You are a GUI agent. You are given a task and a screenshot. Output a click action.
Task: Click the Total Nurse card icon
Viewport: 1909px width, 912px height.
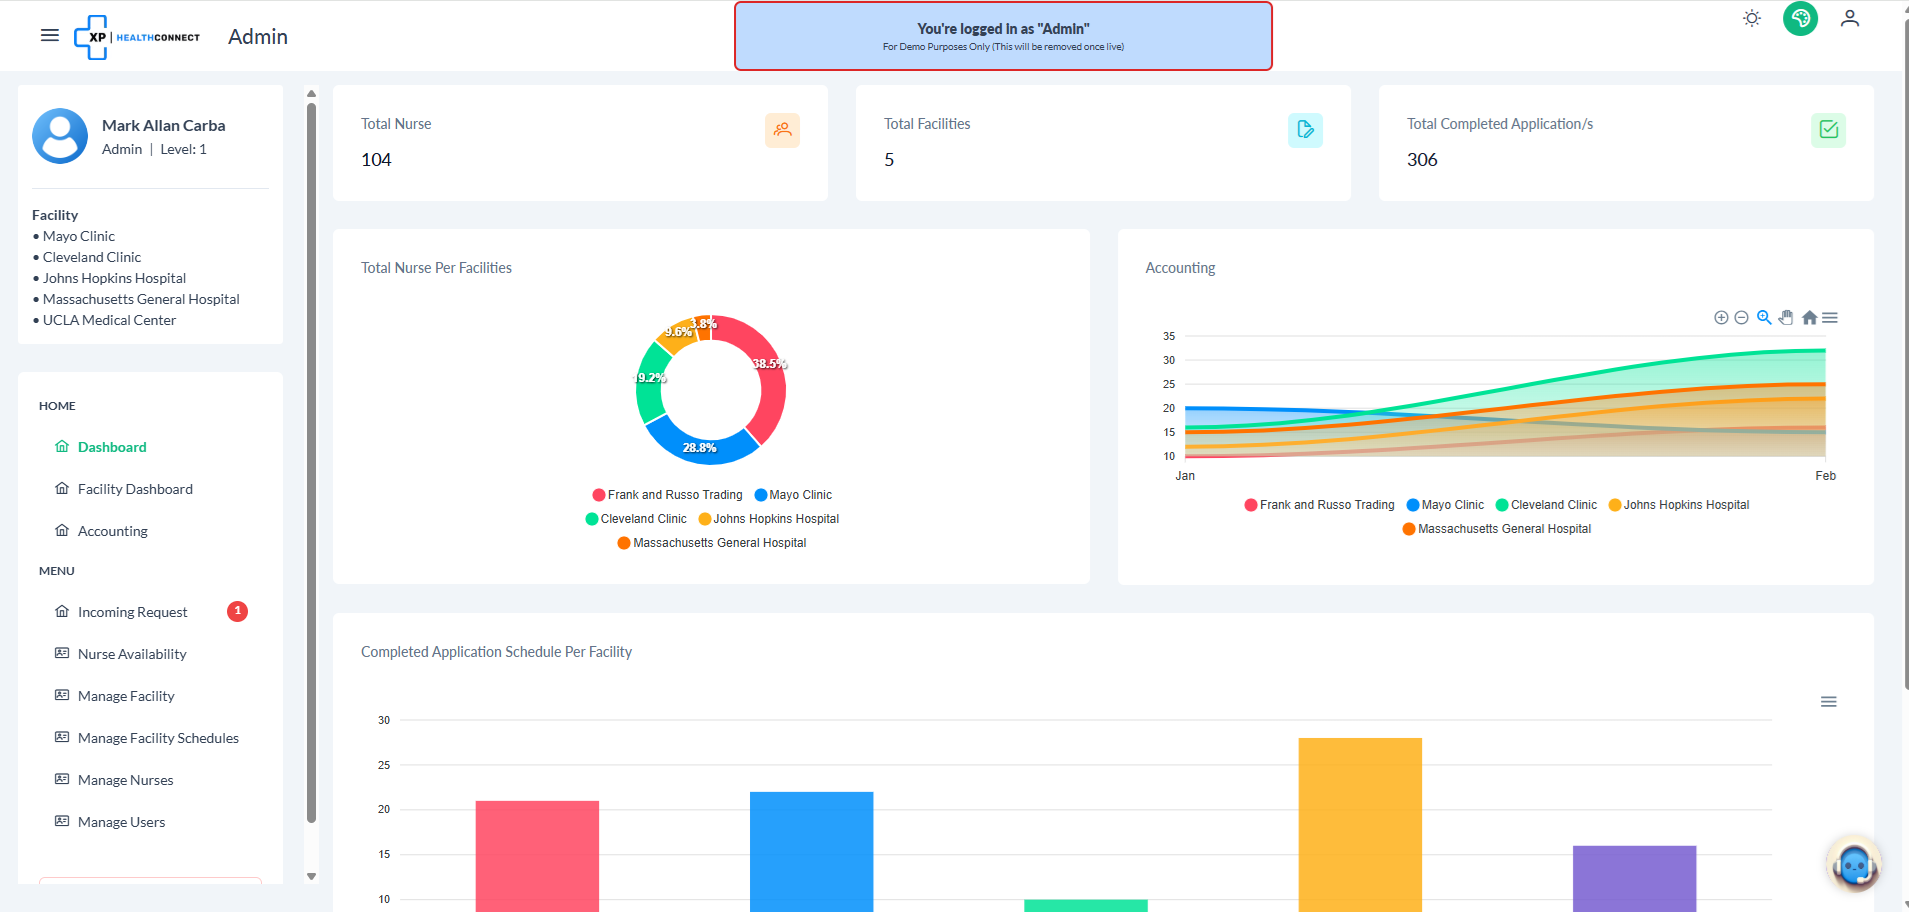point(783,130)
